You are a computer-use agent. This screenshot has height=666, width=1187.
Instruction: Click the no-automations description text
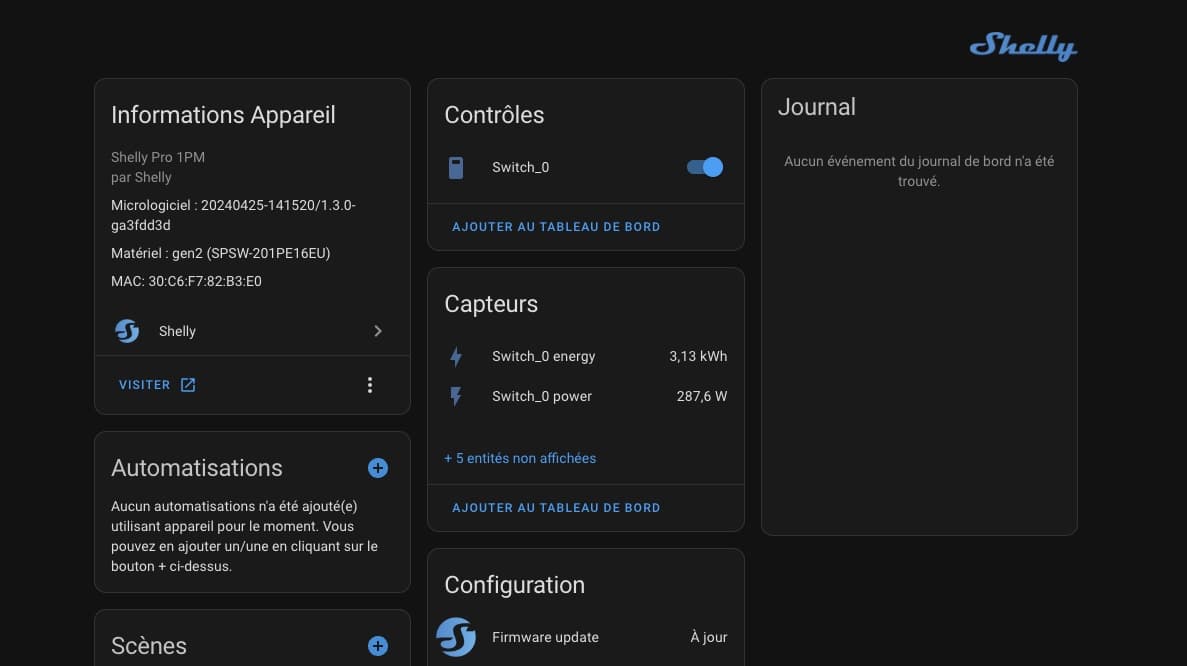(245, 536)
